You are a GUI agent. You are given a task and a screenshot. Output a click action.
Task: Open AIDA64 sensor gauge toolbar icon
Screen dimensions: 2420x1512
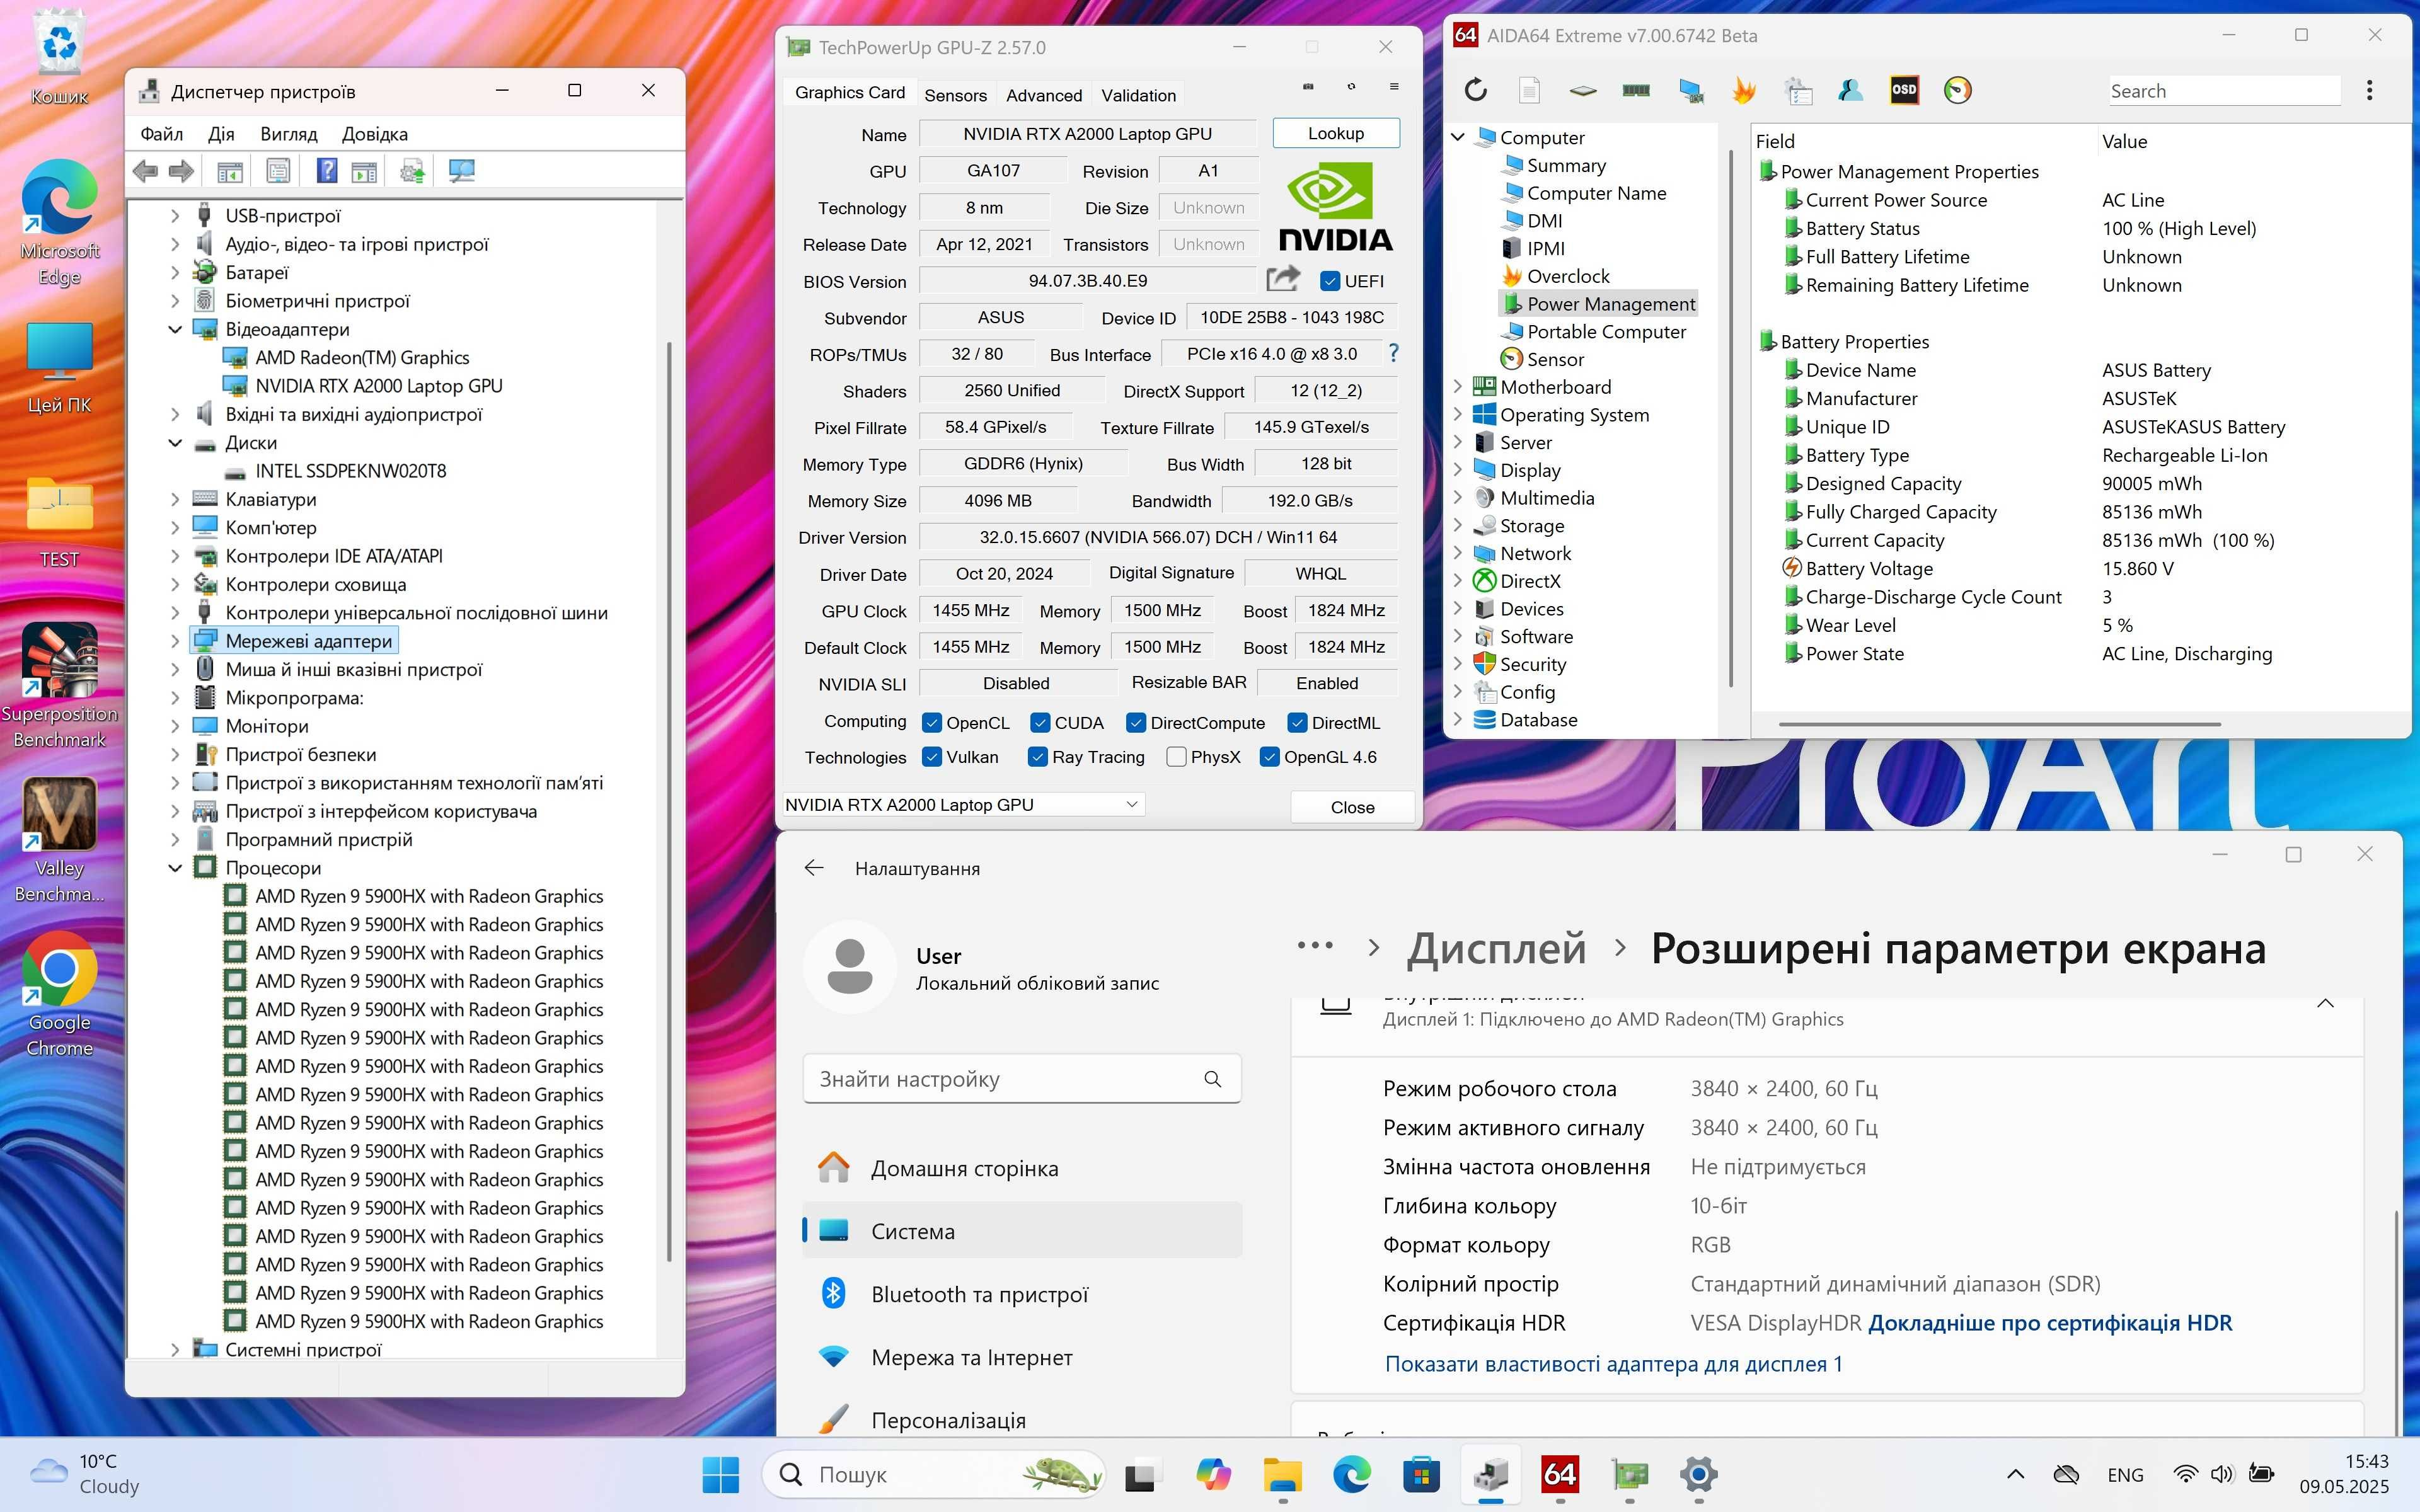click(1958, 90)
